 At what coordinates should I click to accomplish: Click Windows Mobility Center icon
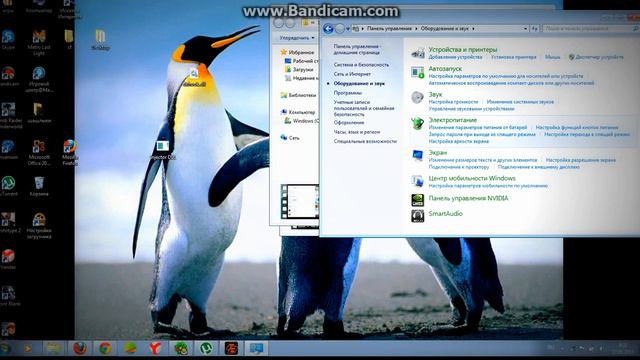click(418, 181)
